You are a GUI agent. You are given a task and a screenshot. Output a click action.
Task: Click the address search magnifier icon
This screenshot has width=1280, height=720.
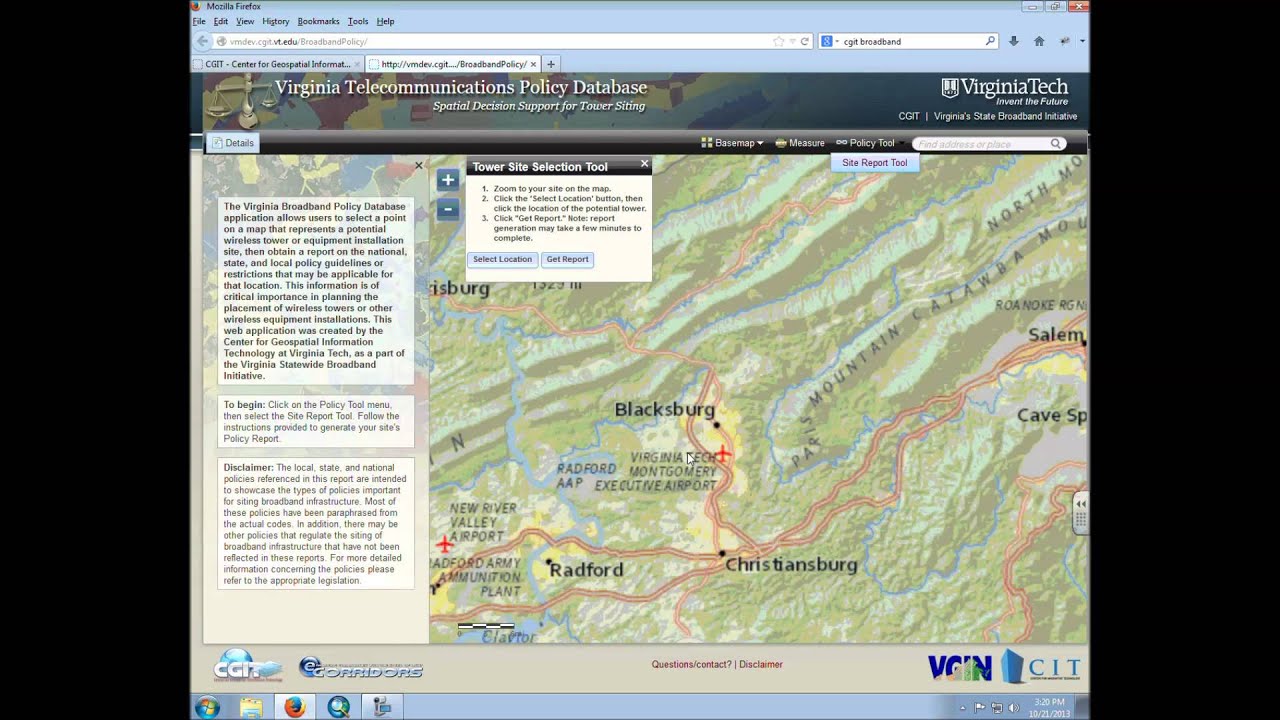(1055, 144)
